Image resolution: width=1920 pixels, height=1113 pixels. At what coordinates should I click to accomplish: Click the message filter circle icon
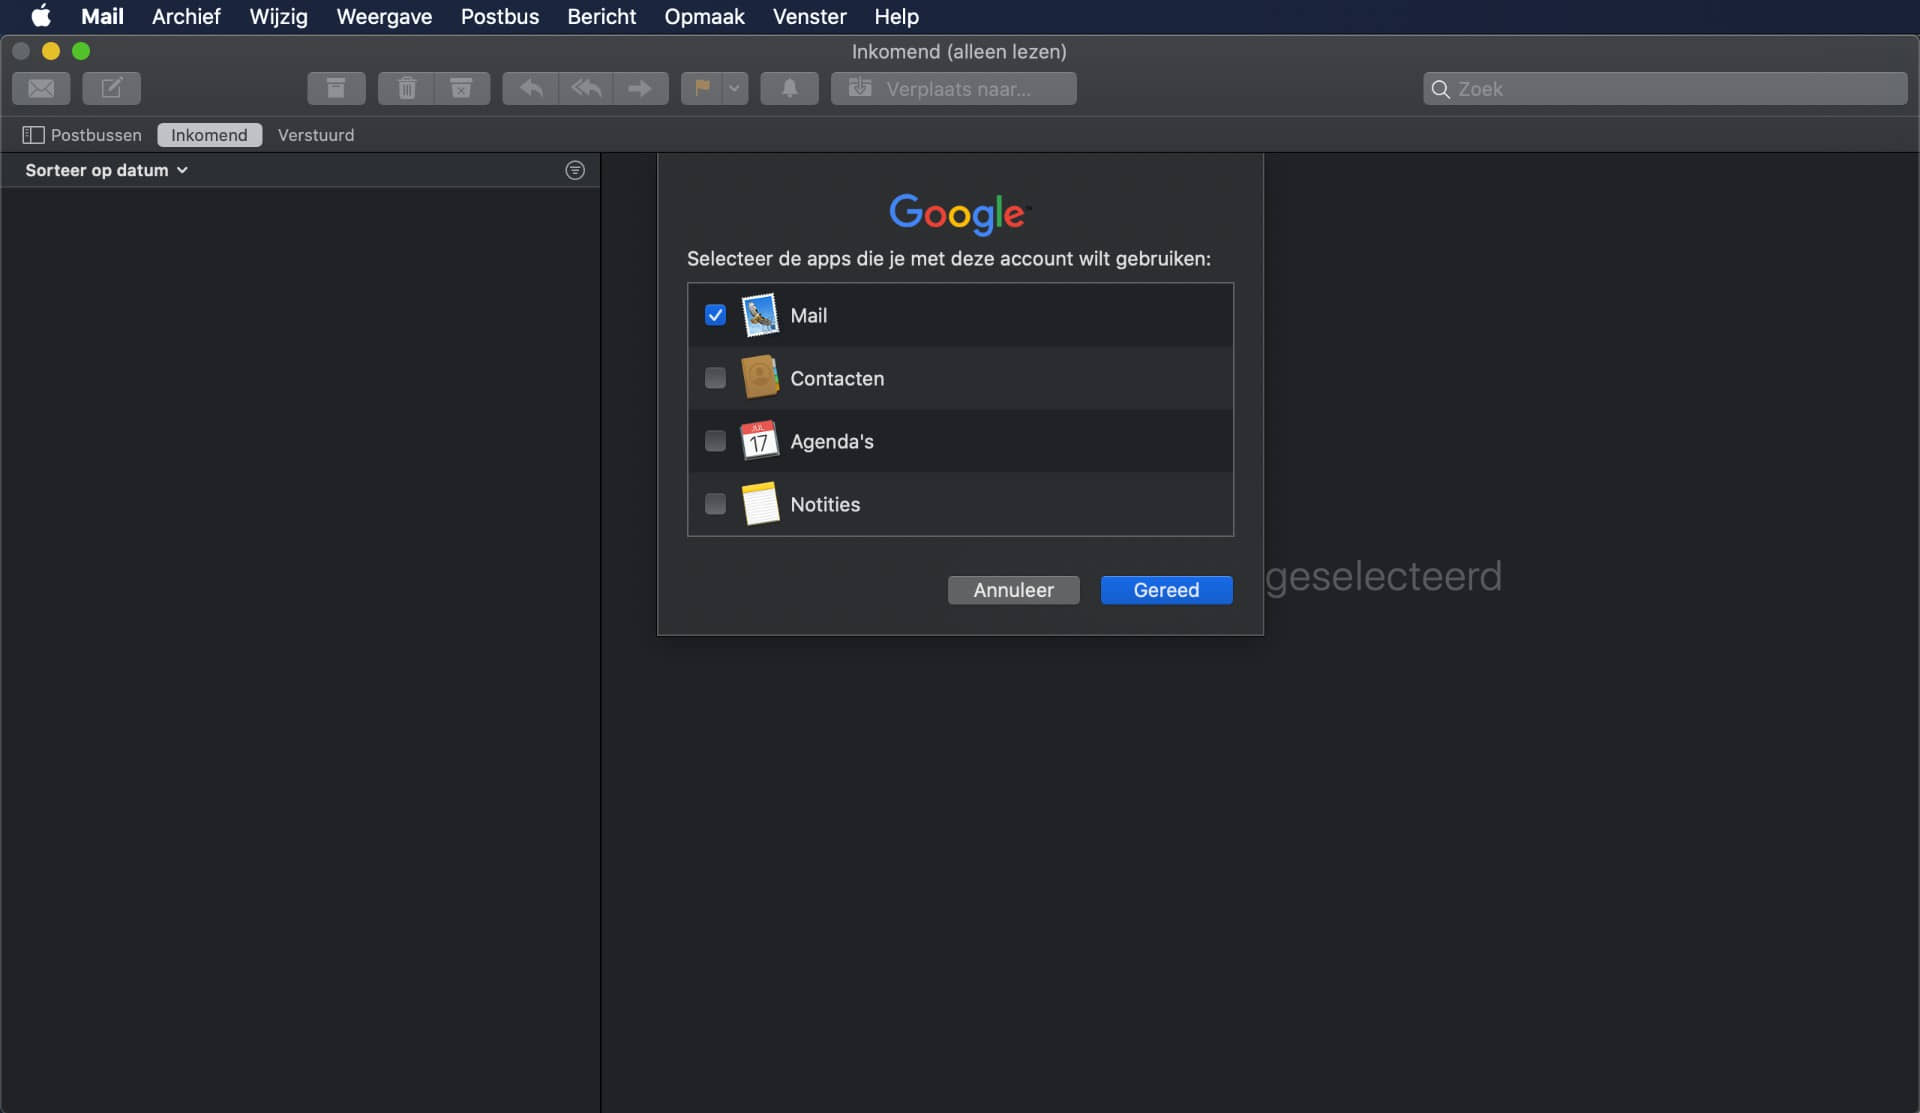575,170
